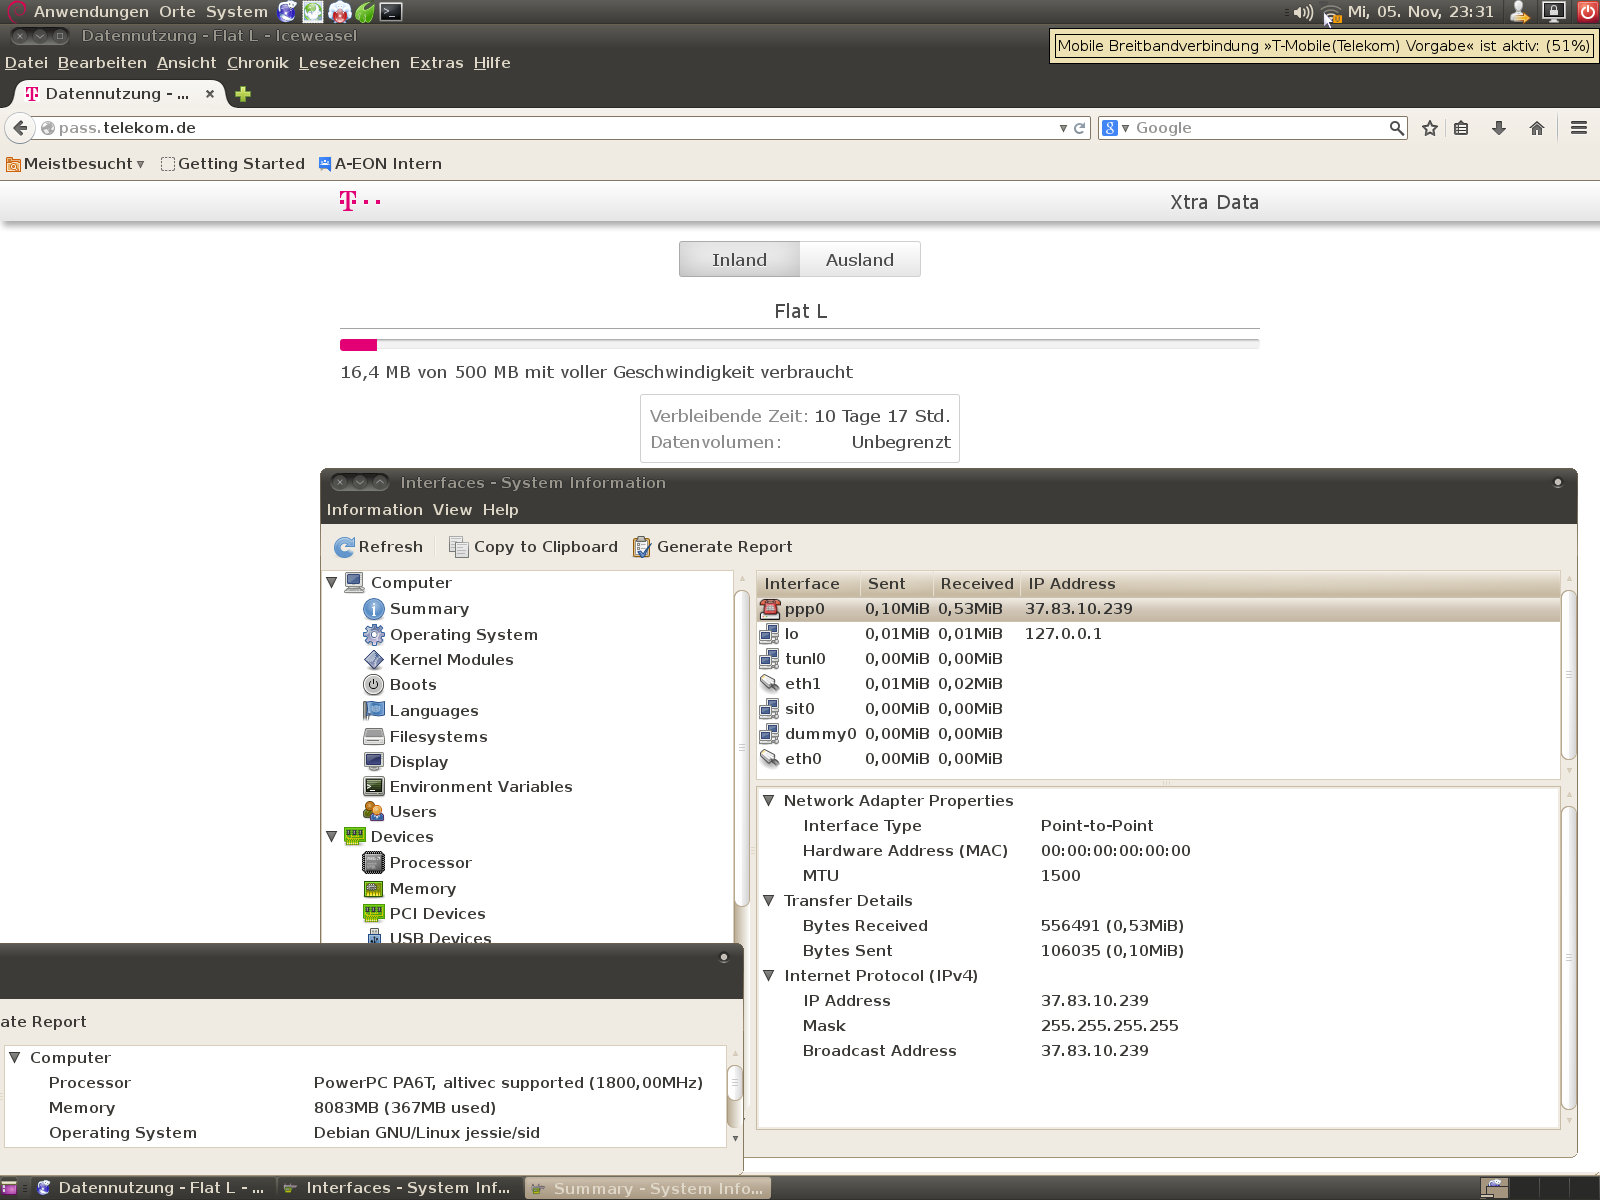
Task: Open the View menu in System Information
Action: click(x=452, y=510)
